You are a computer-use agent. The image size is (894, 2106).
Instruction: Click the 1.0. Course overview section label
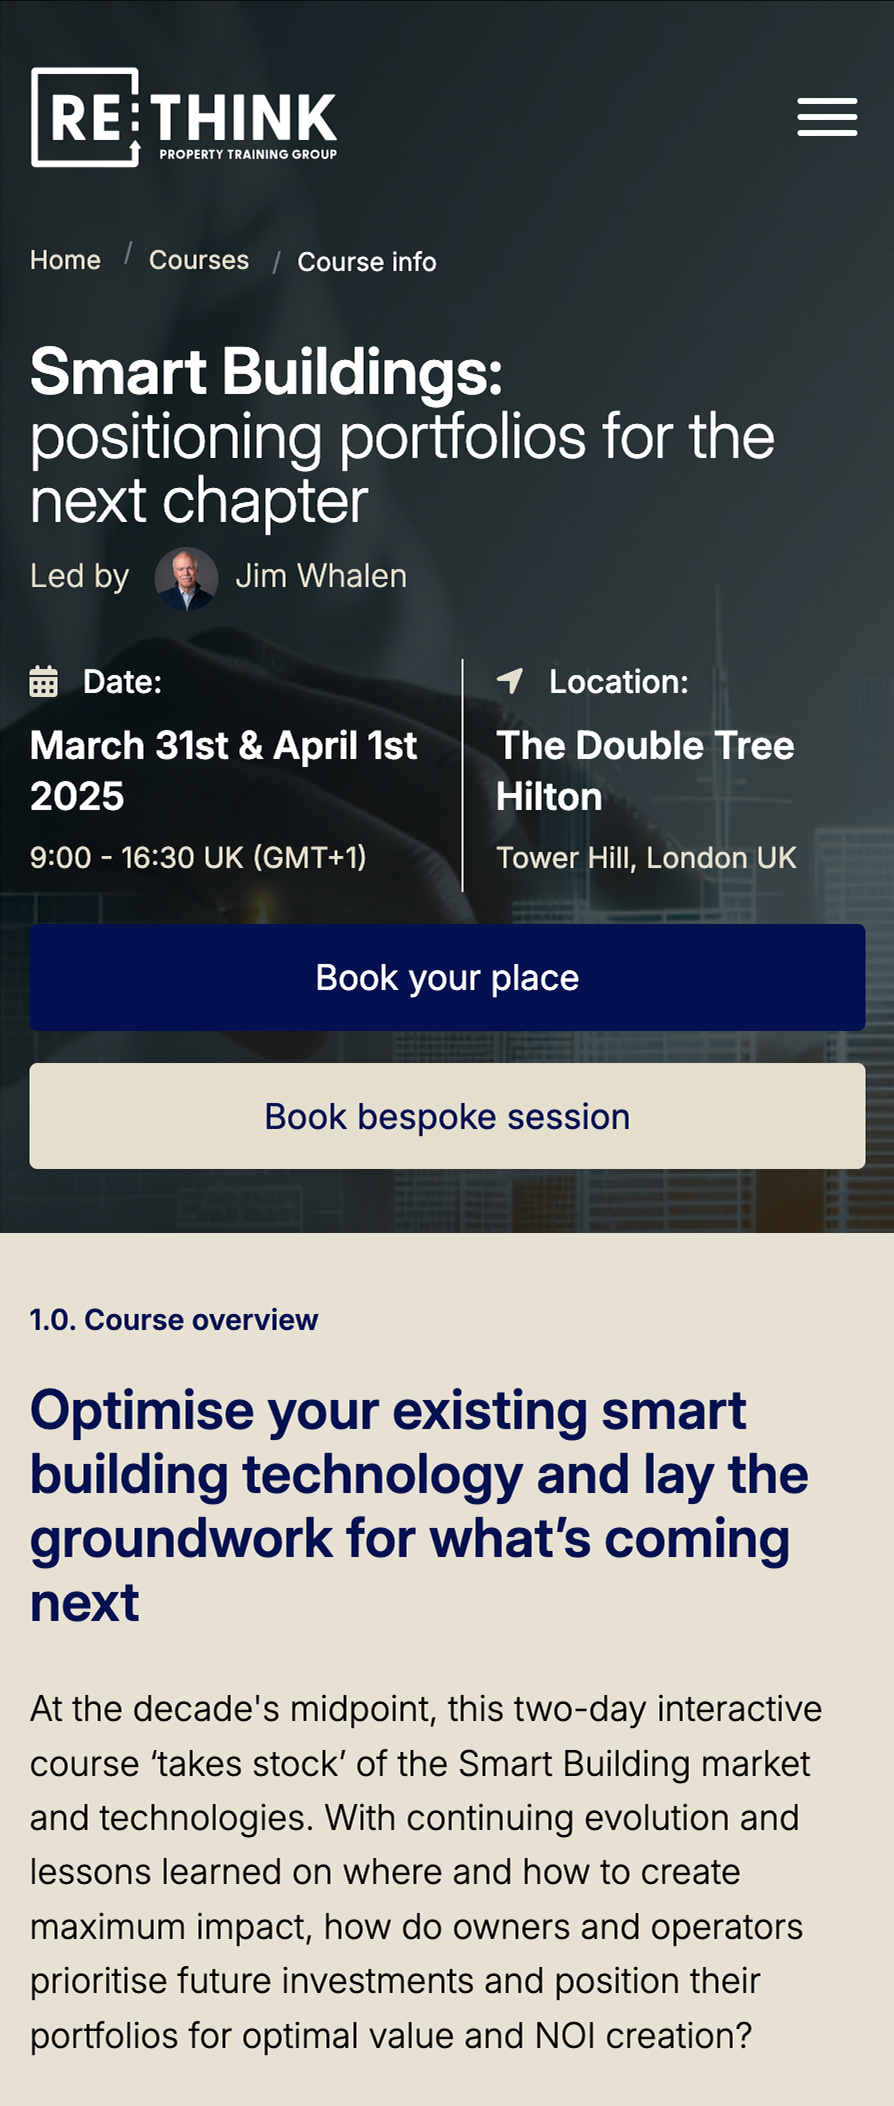(174, 1320)
